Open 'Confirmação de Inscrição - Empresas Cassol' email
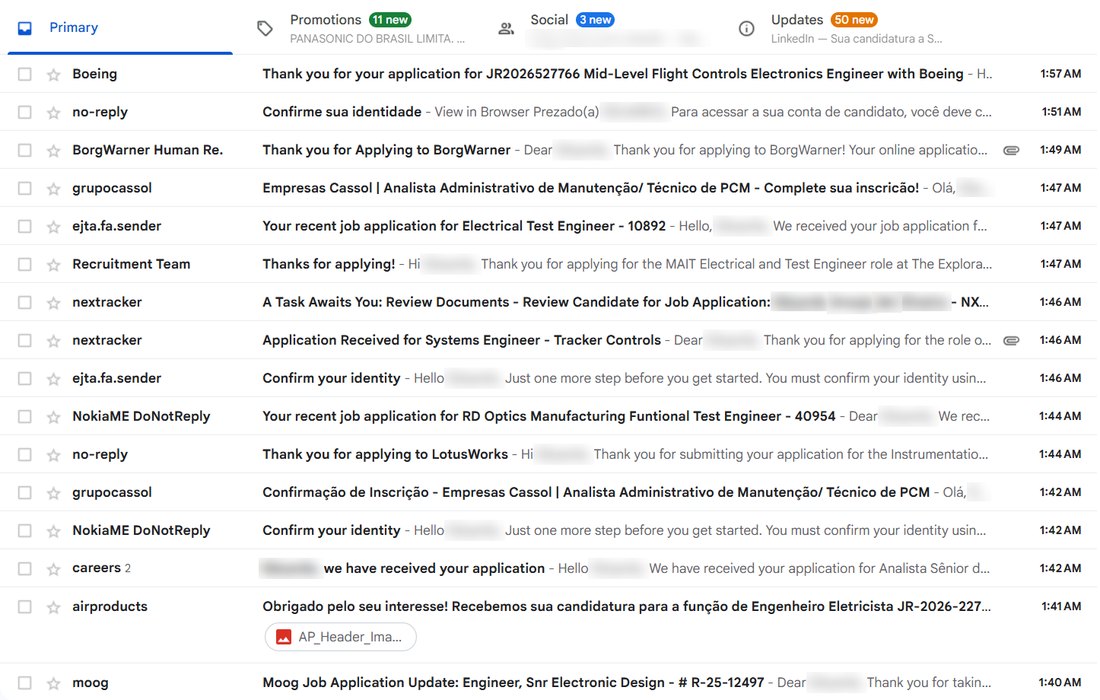The height and width of the screenshot is (700, 1100). point(596,492)
